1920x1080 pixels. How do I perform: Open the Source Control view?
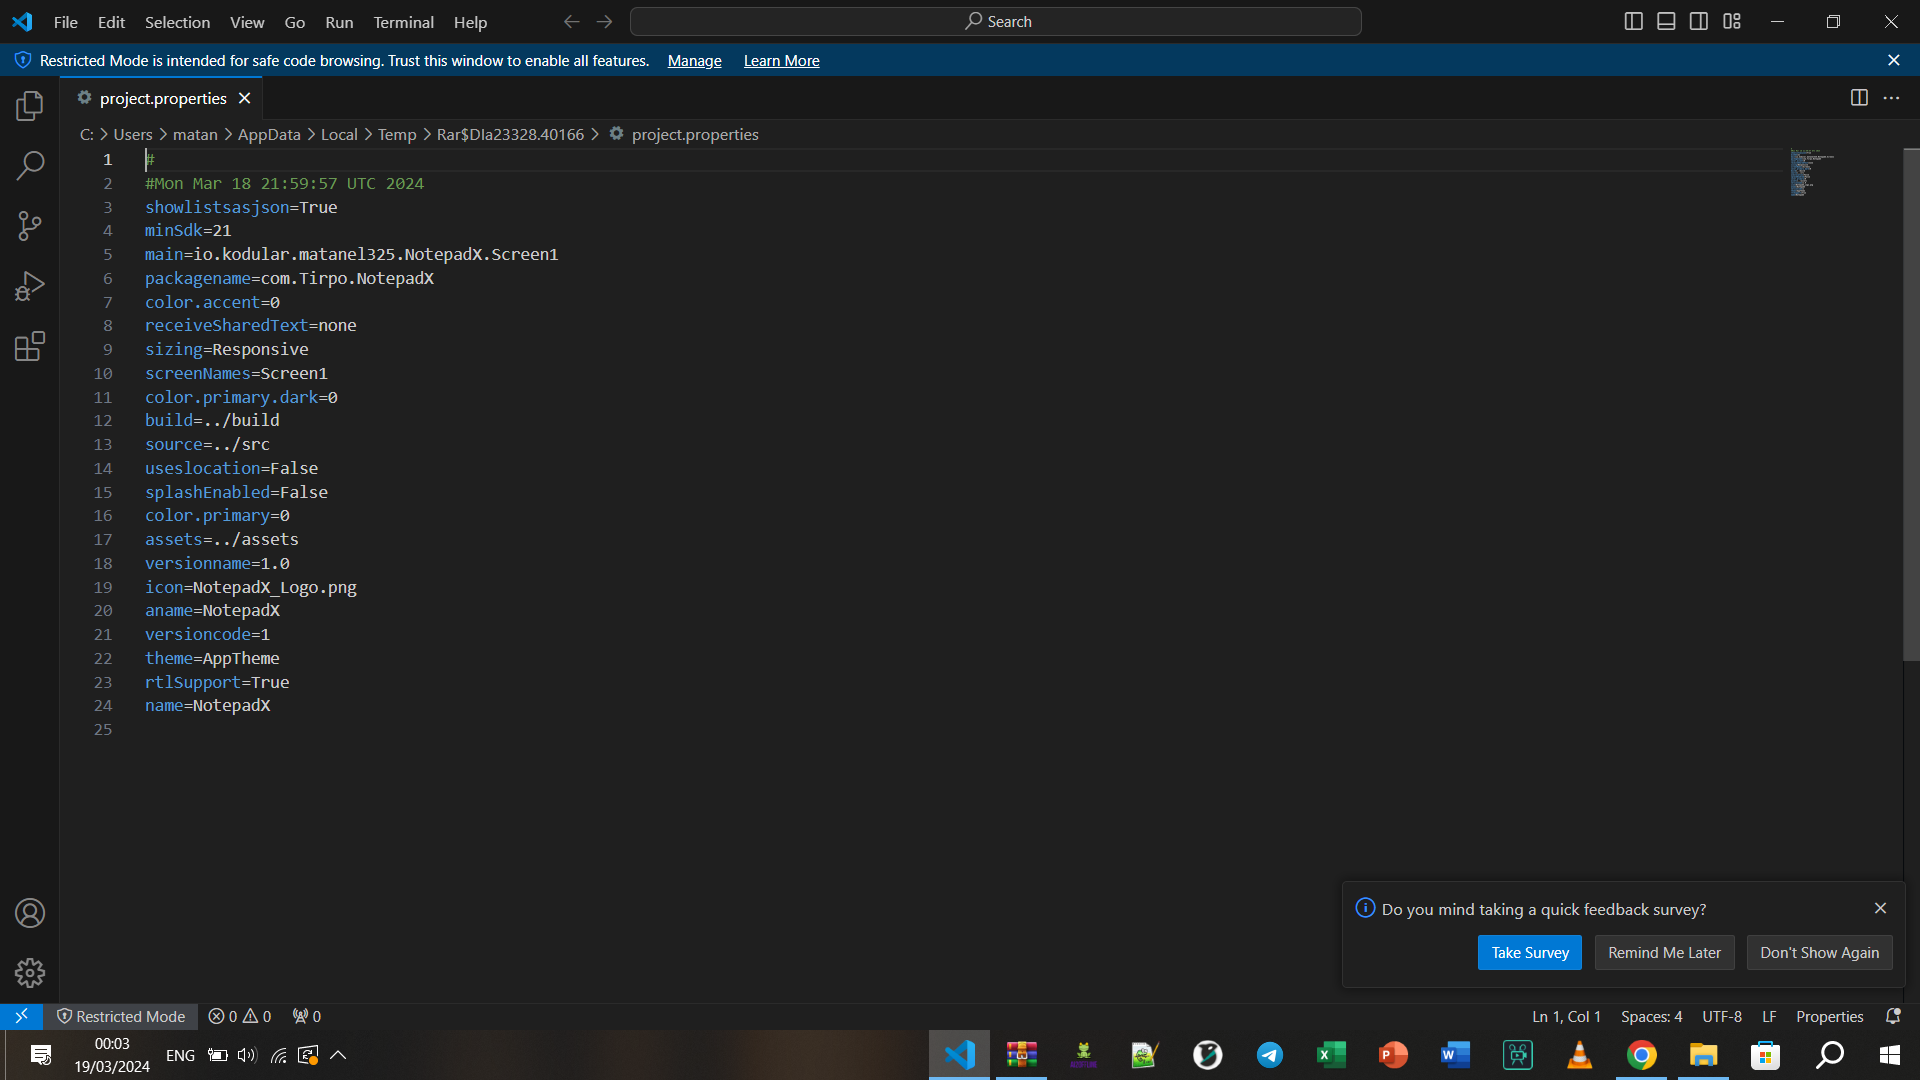(29, 225)
